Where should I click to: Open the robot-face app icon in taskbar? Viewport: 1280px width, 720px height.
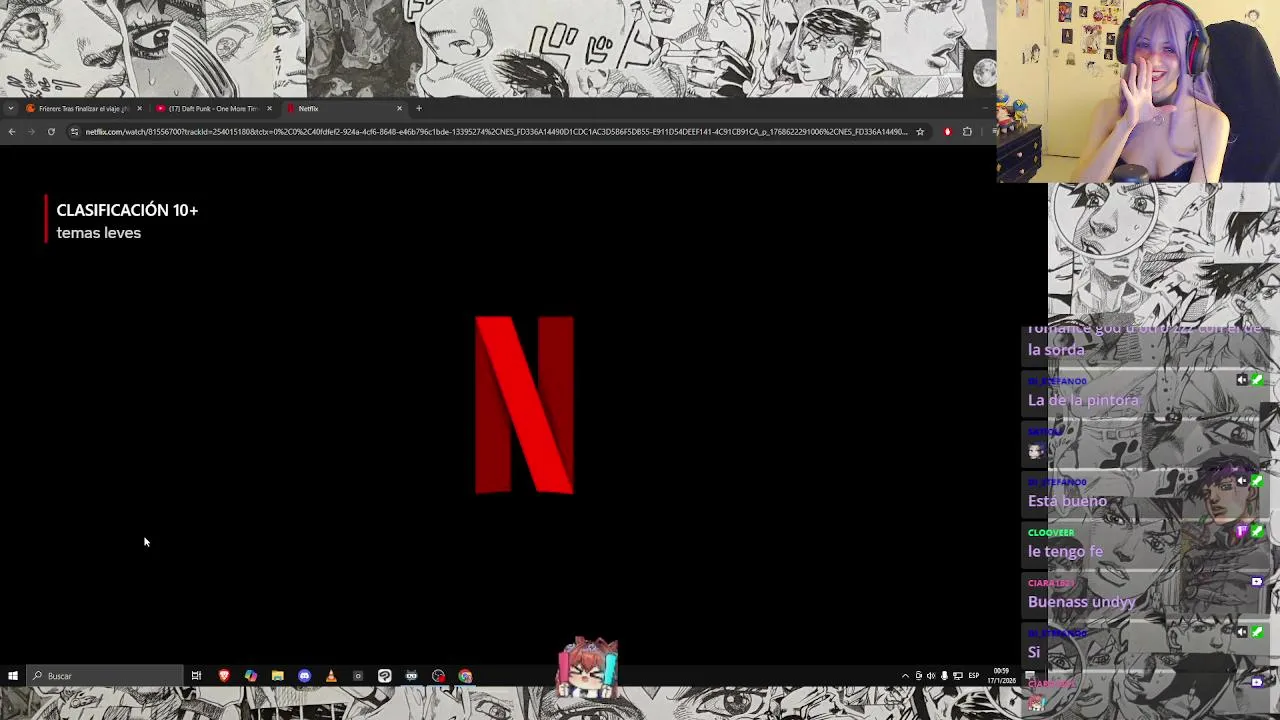click(411, 676)
